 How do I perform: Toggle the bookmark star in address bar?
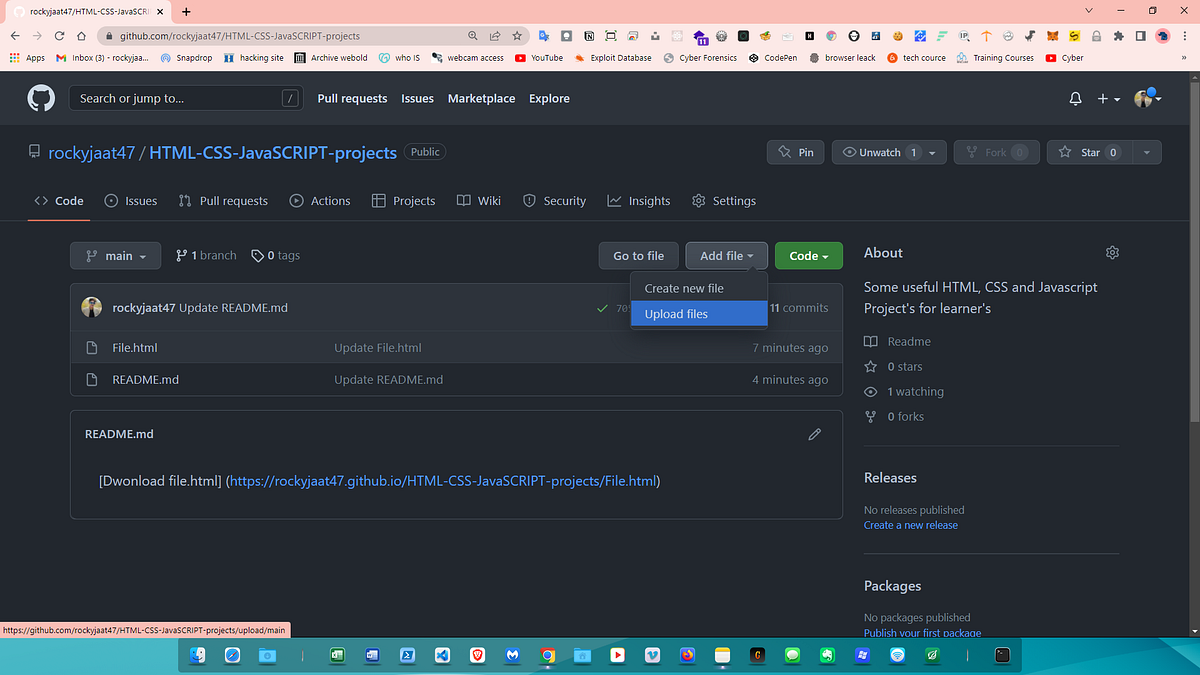517,35
